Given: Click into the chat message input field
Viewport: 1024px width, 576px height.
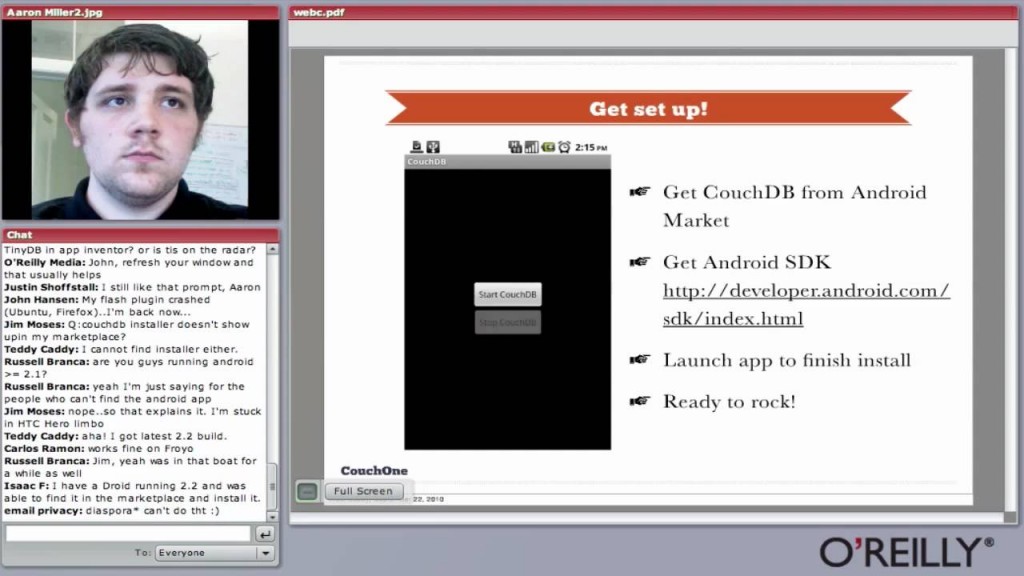Looking at the screenshot, I should [128, 534].
